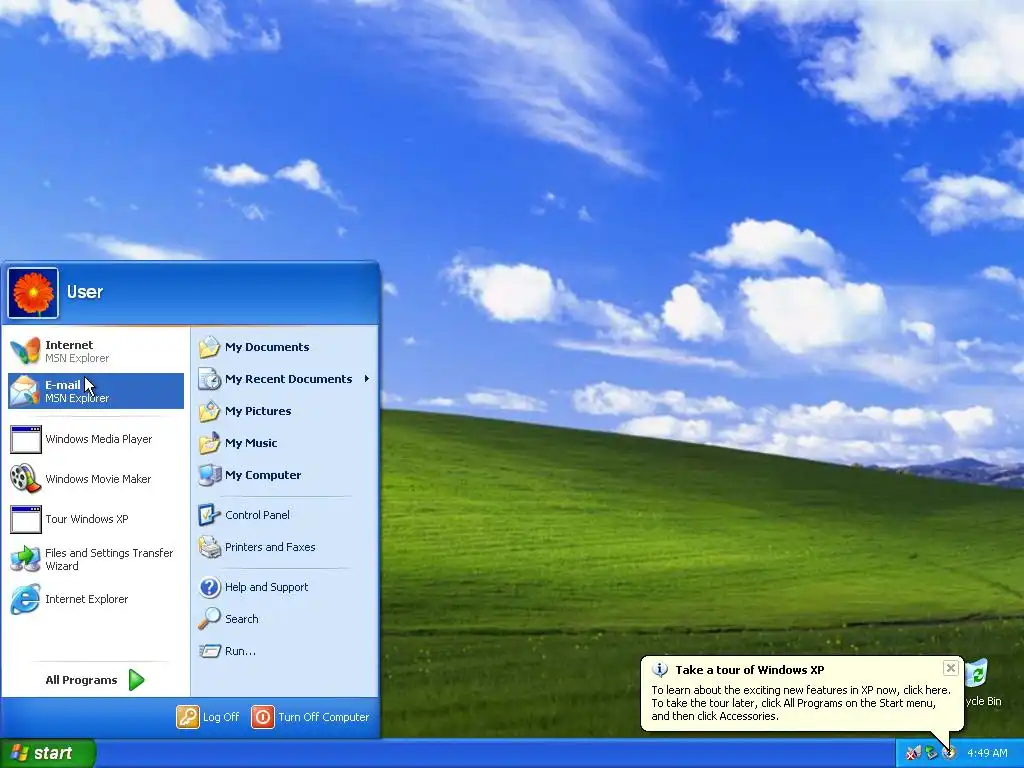Expand All Programs with green arrow
The height and width of the screenshot is (768, 1024).
(x=96, y=680)
